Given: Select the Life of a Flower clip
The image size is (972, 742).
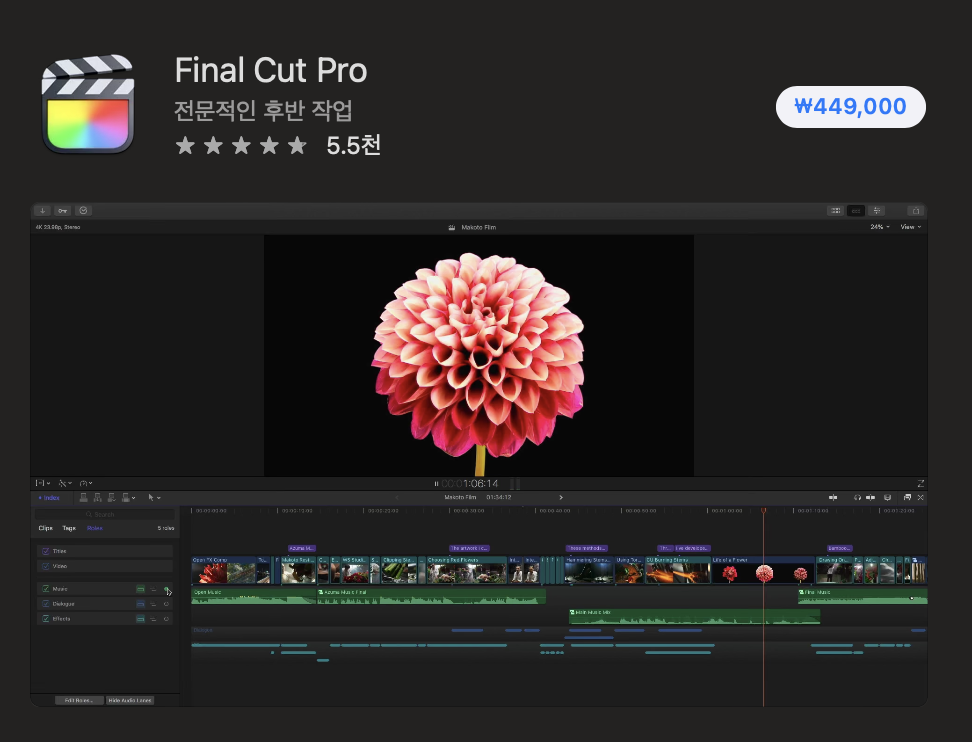Looking at the screenshot, I should point(762,570).
